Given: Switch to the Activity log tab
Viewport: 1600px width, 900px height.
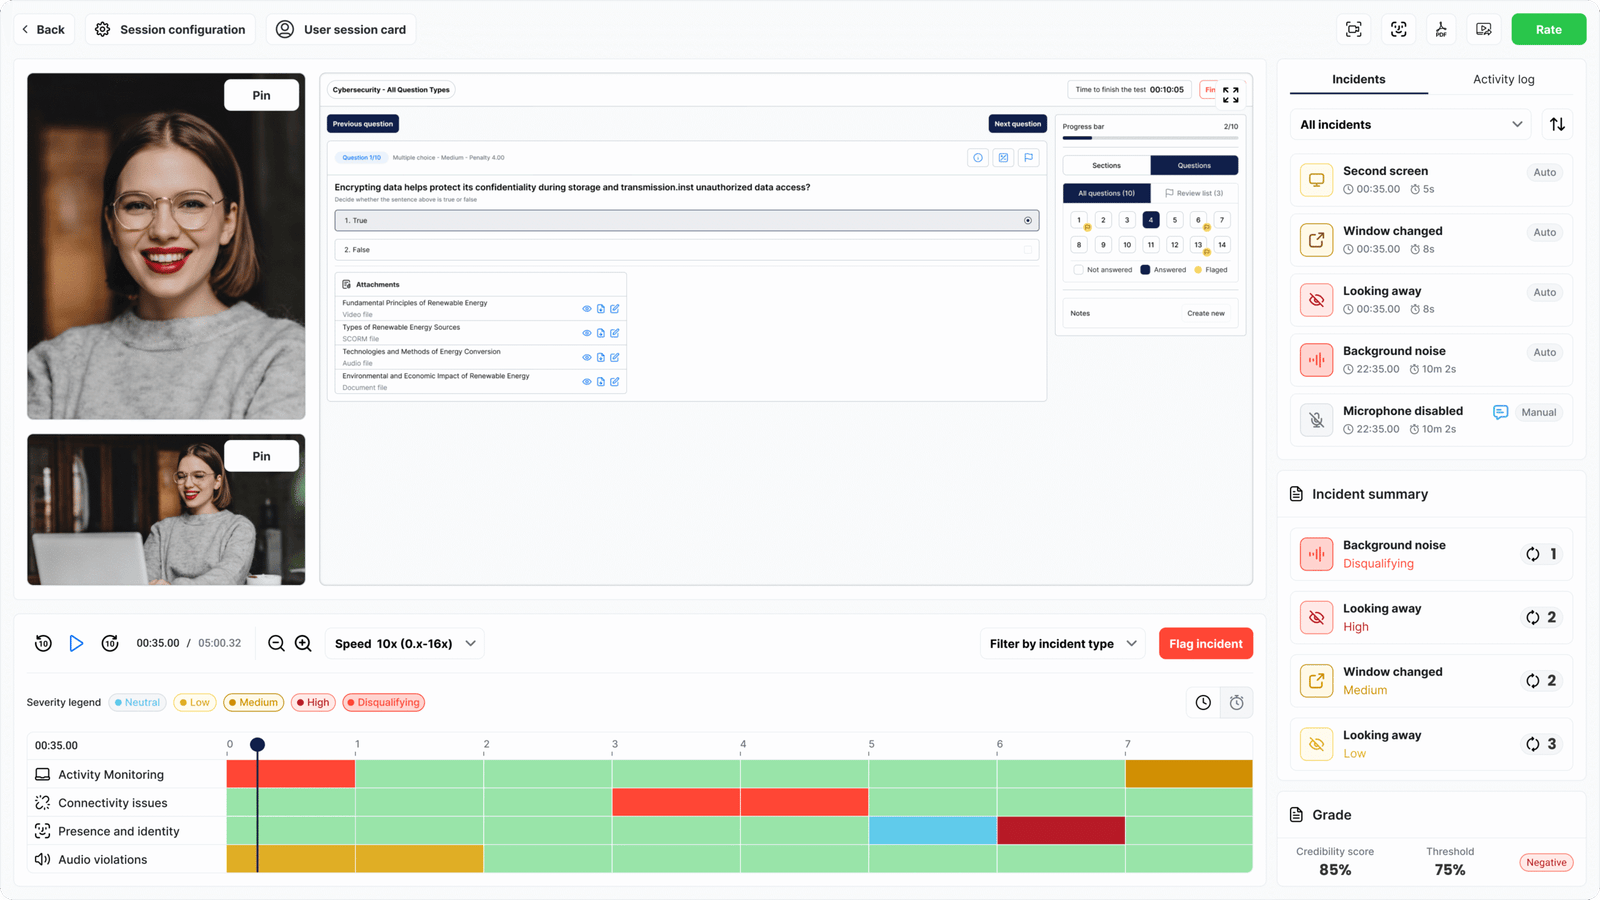Looking at the screenshot, I should [1503, 79].
